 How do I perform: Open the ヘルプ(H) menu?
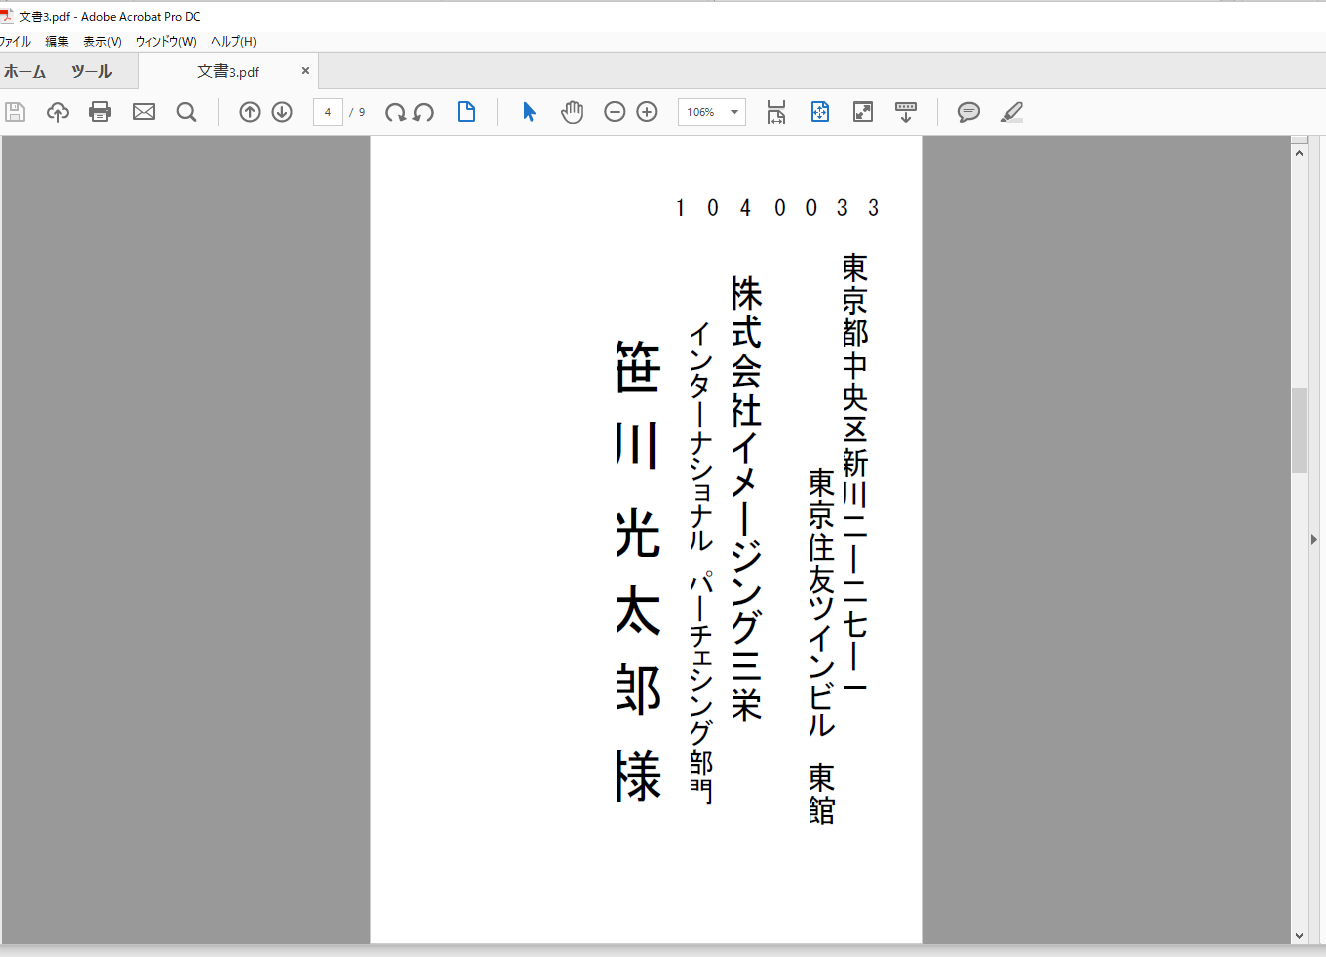tap(234, 41)
